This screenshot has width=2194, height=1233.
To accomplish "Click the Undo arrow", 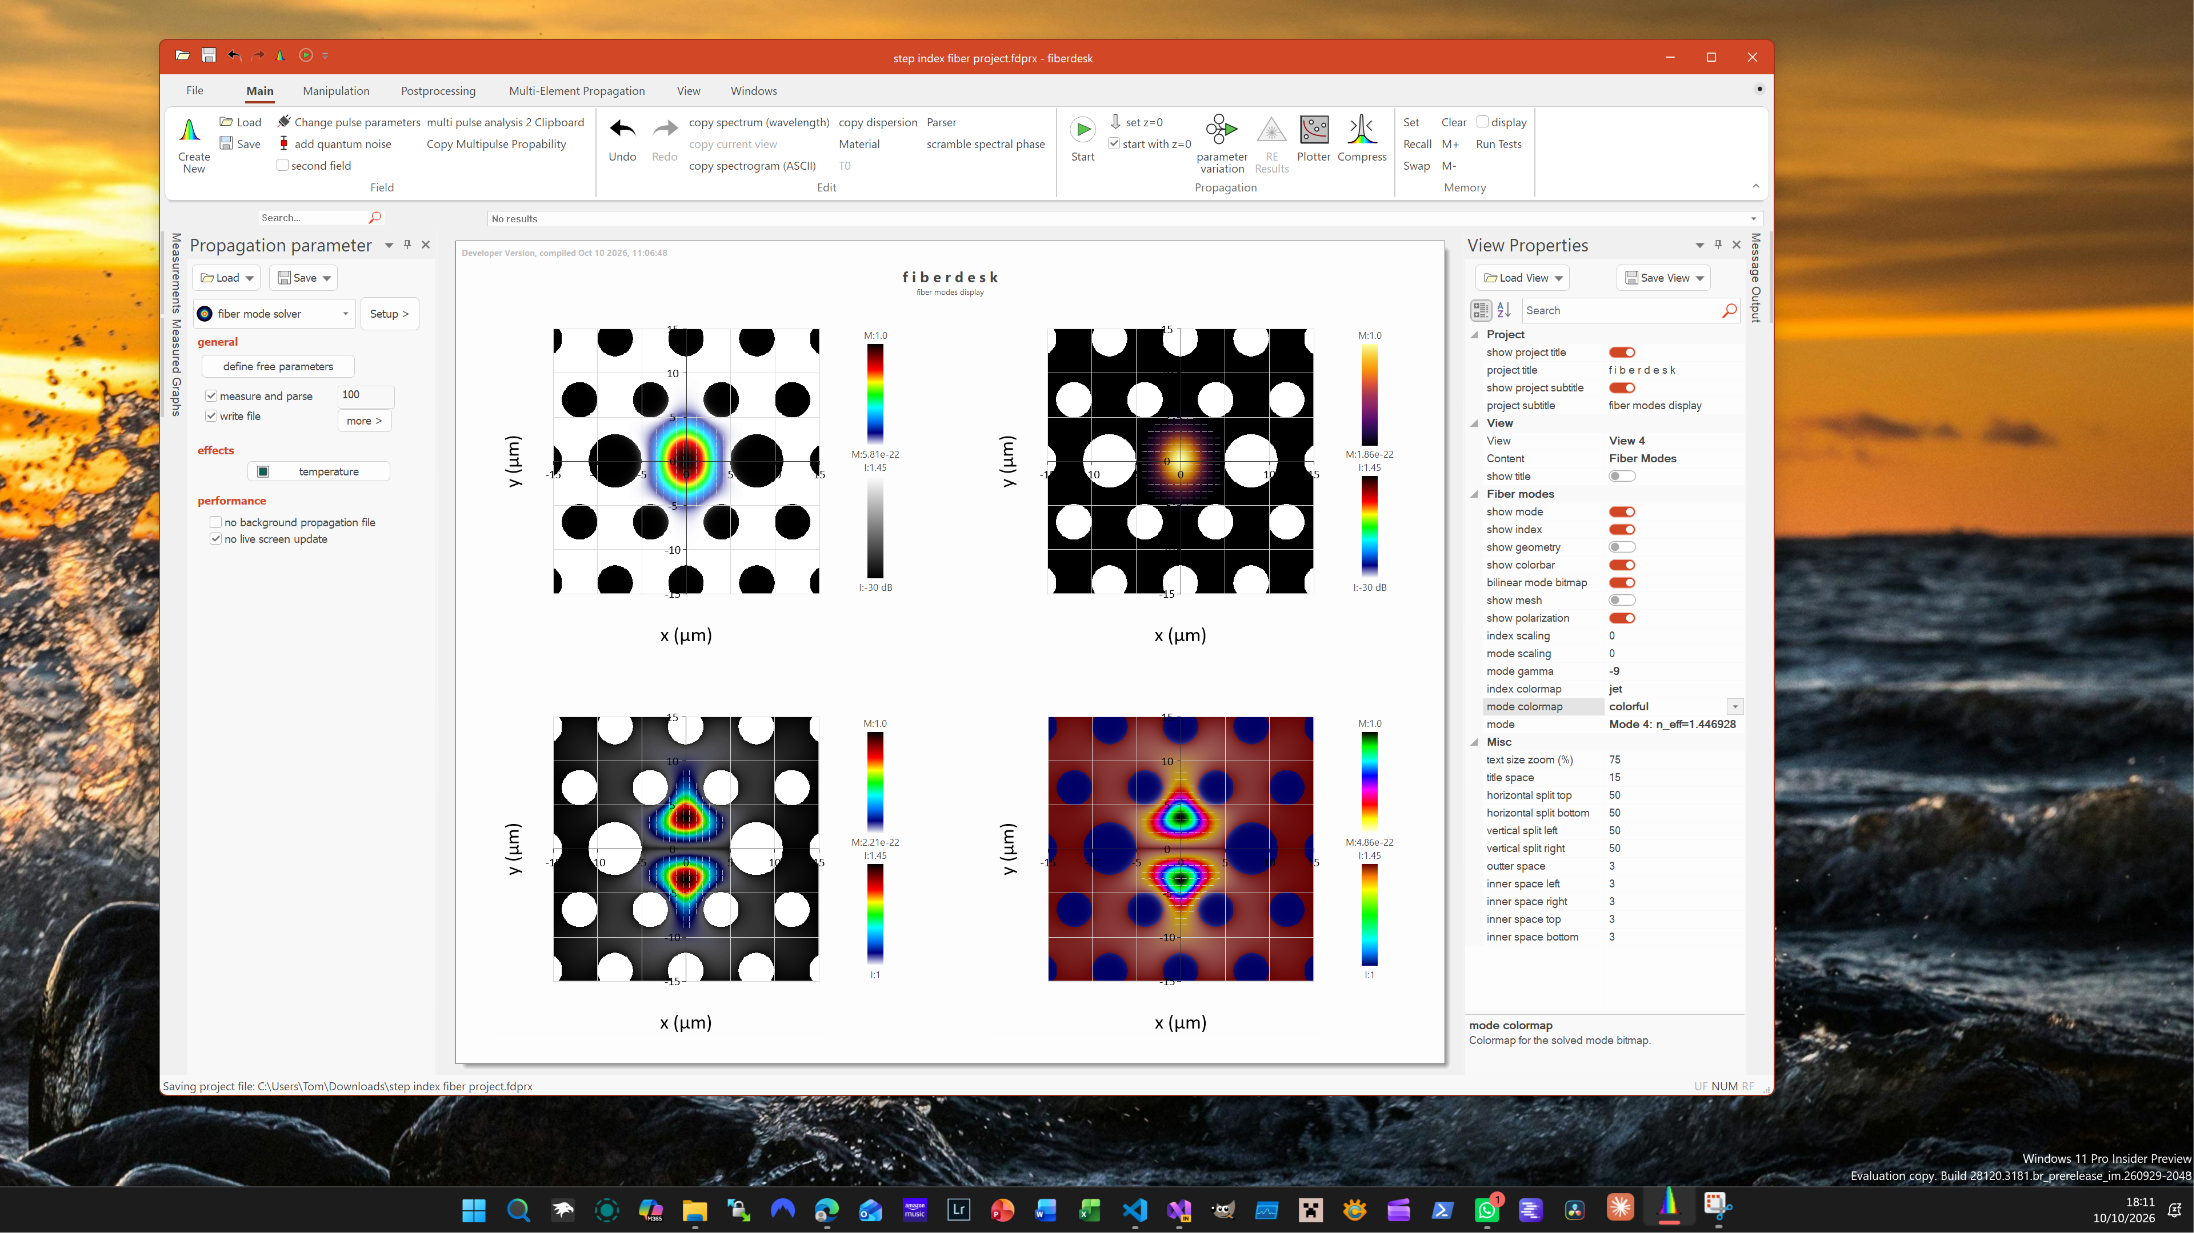I will [x=622, y=129].
